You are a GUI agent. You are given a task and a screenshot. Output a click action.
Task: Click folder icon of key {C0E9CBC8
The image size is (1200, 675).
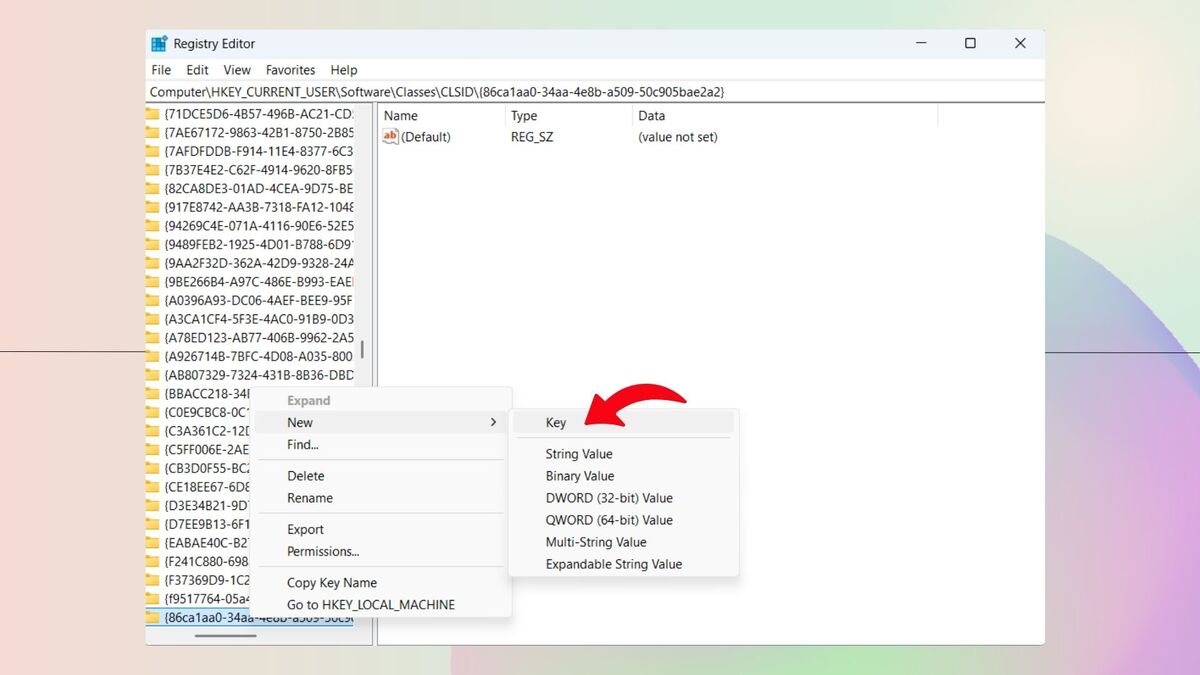coord(153,412)
